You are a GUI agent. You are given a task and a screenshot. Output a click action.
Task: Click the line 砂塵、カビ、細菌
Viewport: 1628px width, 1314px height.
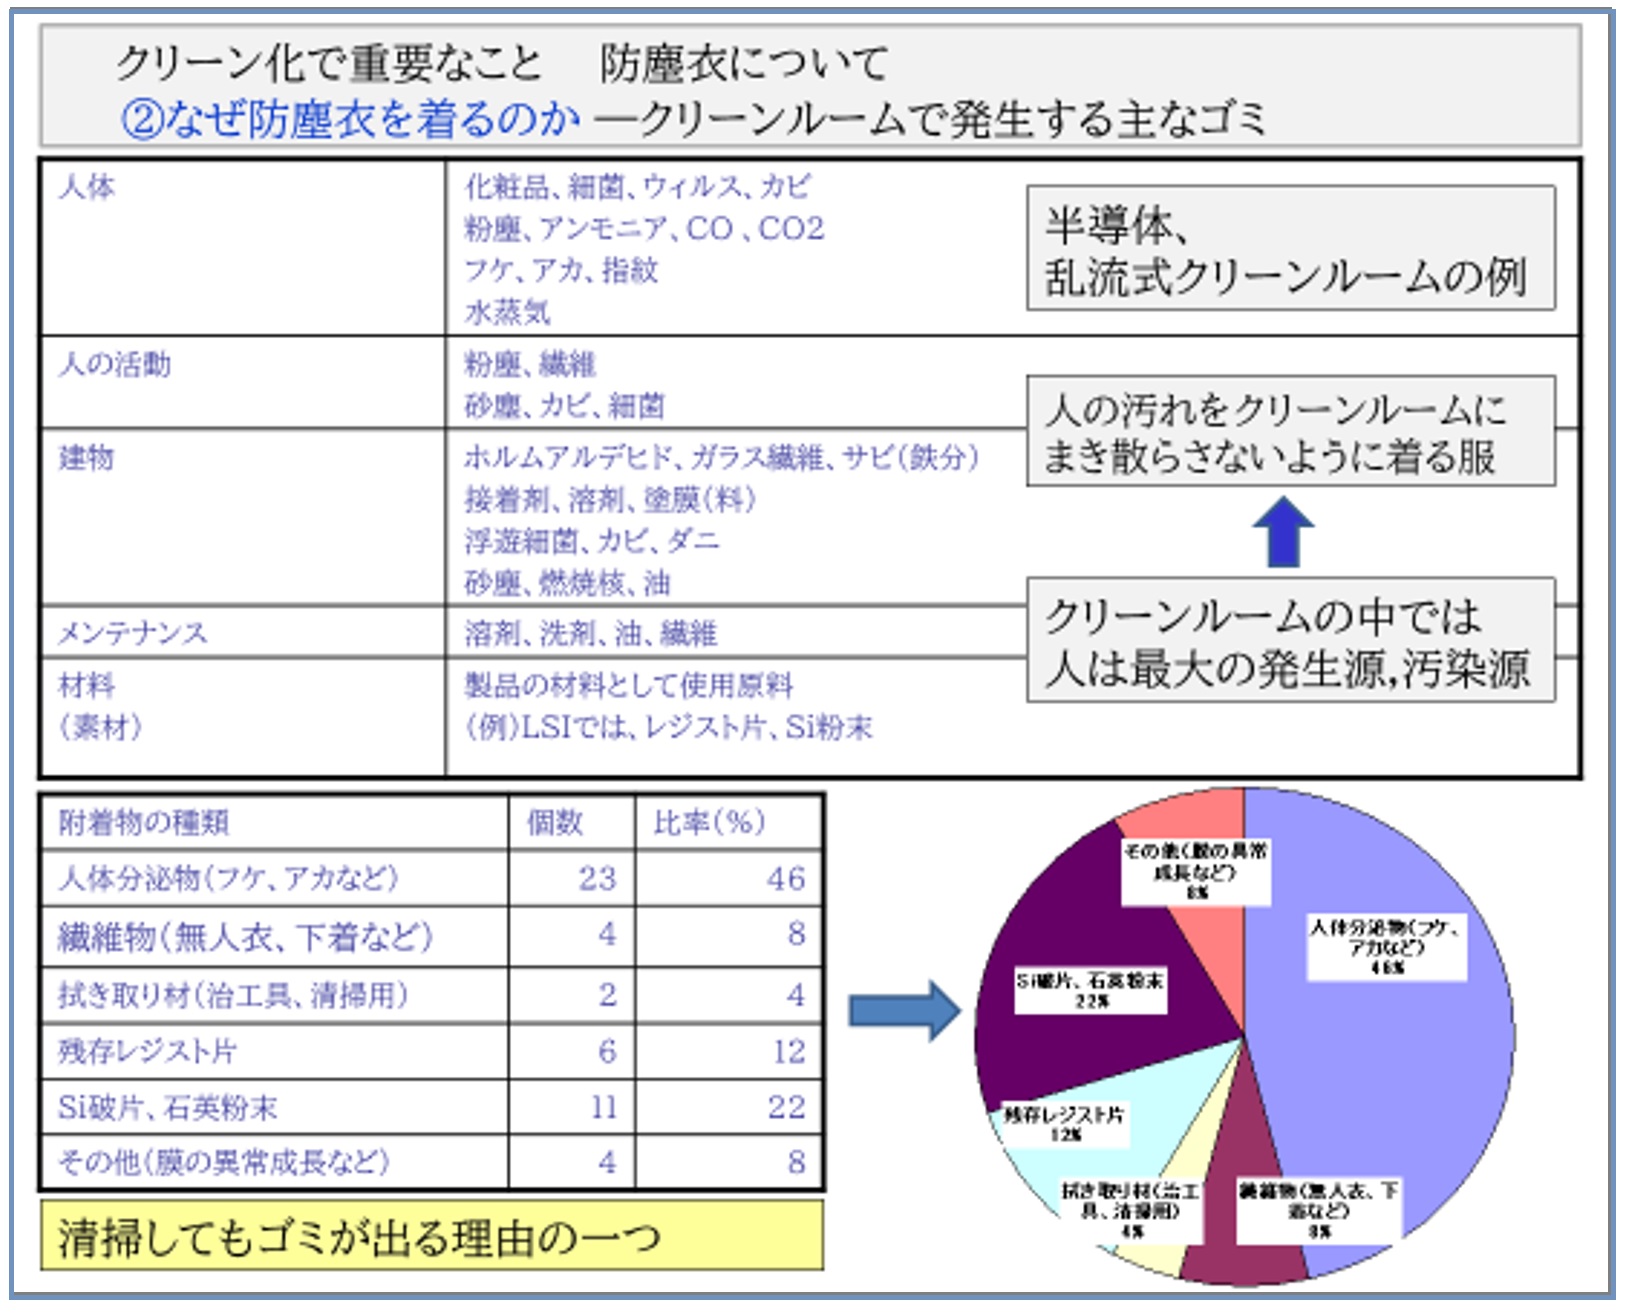pyautogui.click(x=564, y=406)
